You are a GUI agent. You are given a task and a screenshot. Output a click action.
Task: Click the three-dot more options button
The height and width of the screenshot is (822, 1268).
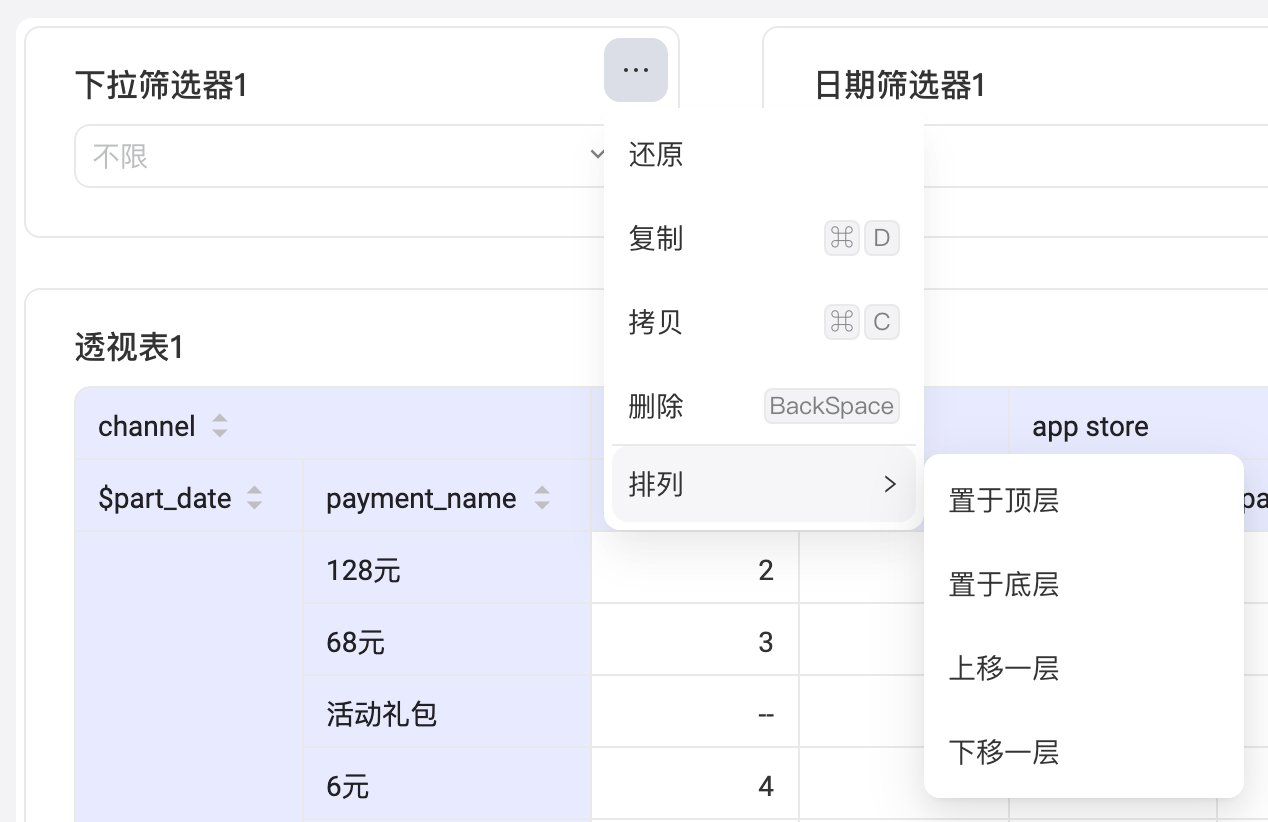click(636, 70)
